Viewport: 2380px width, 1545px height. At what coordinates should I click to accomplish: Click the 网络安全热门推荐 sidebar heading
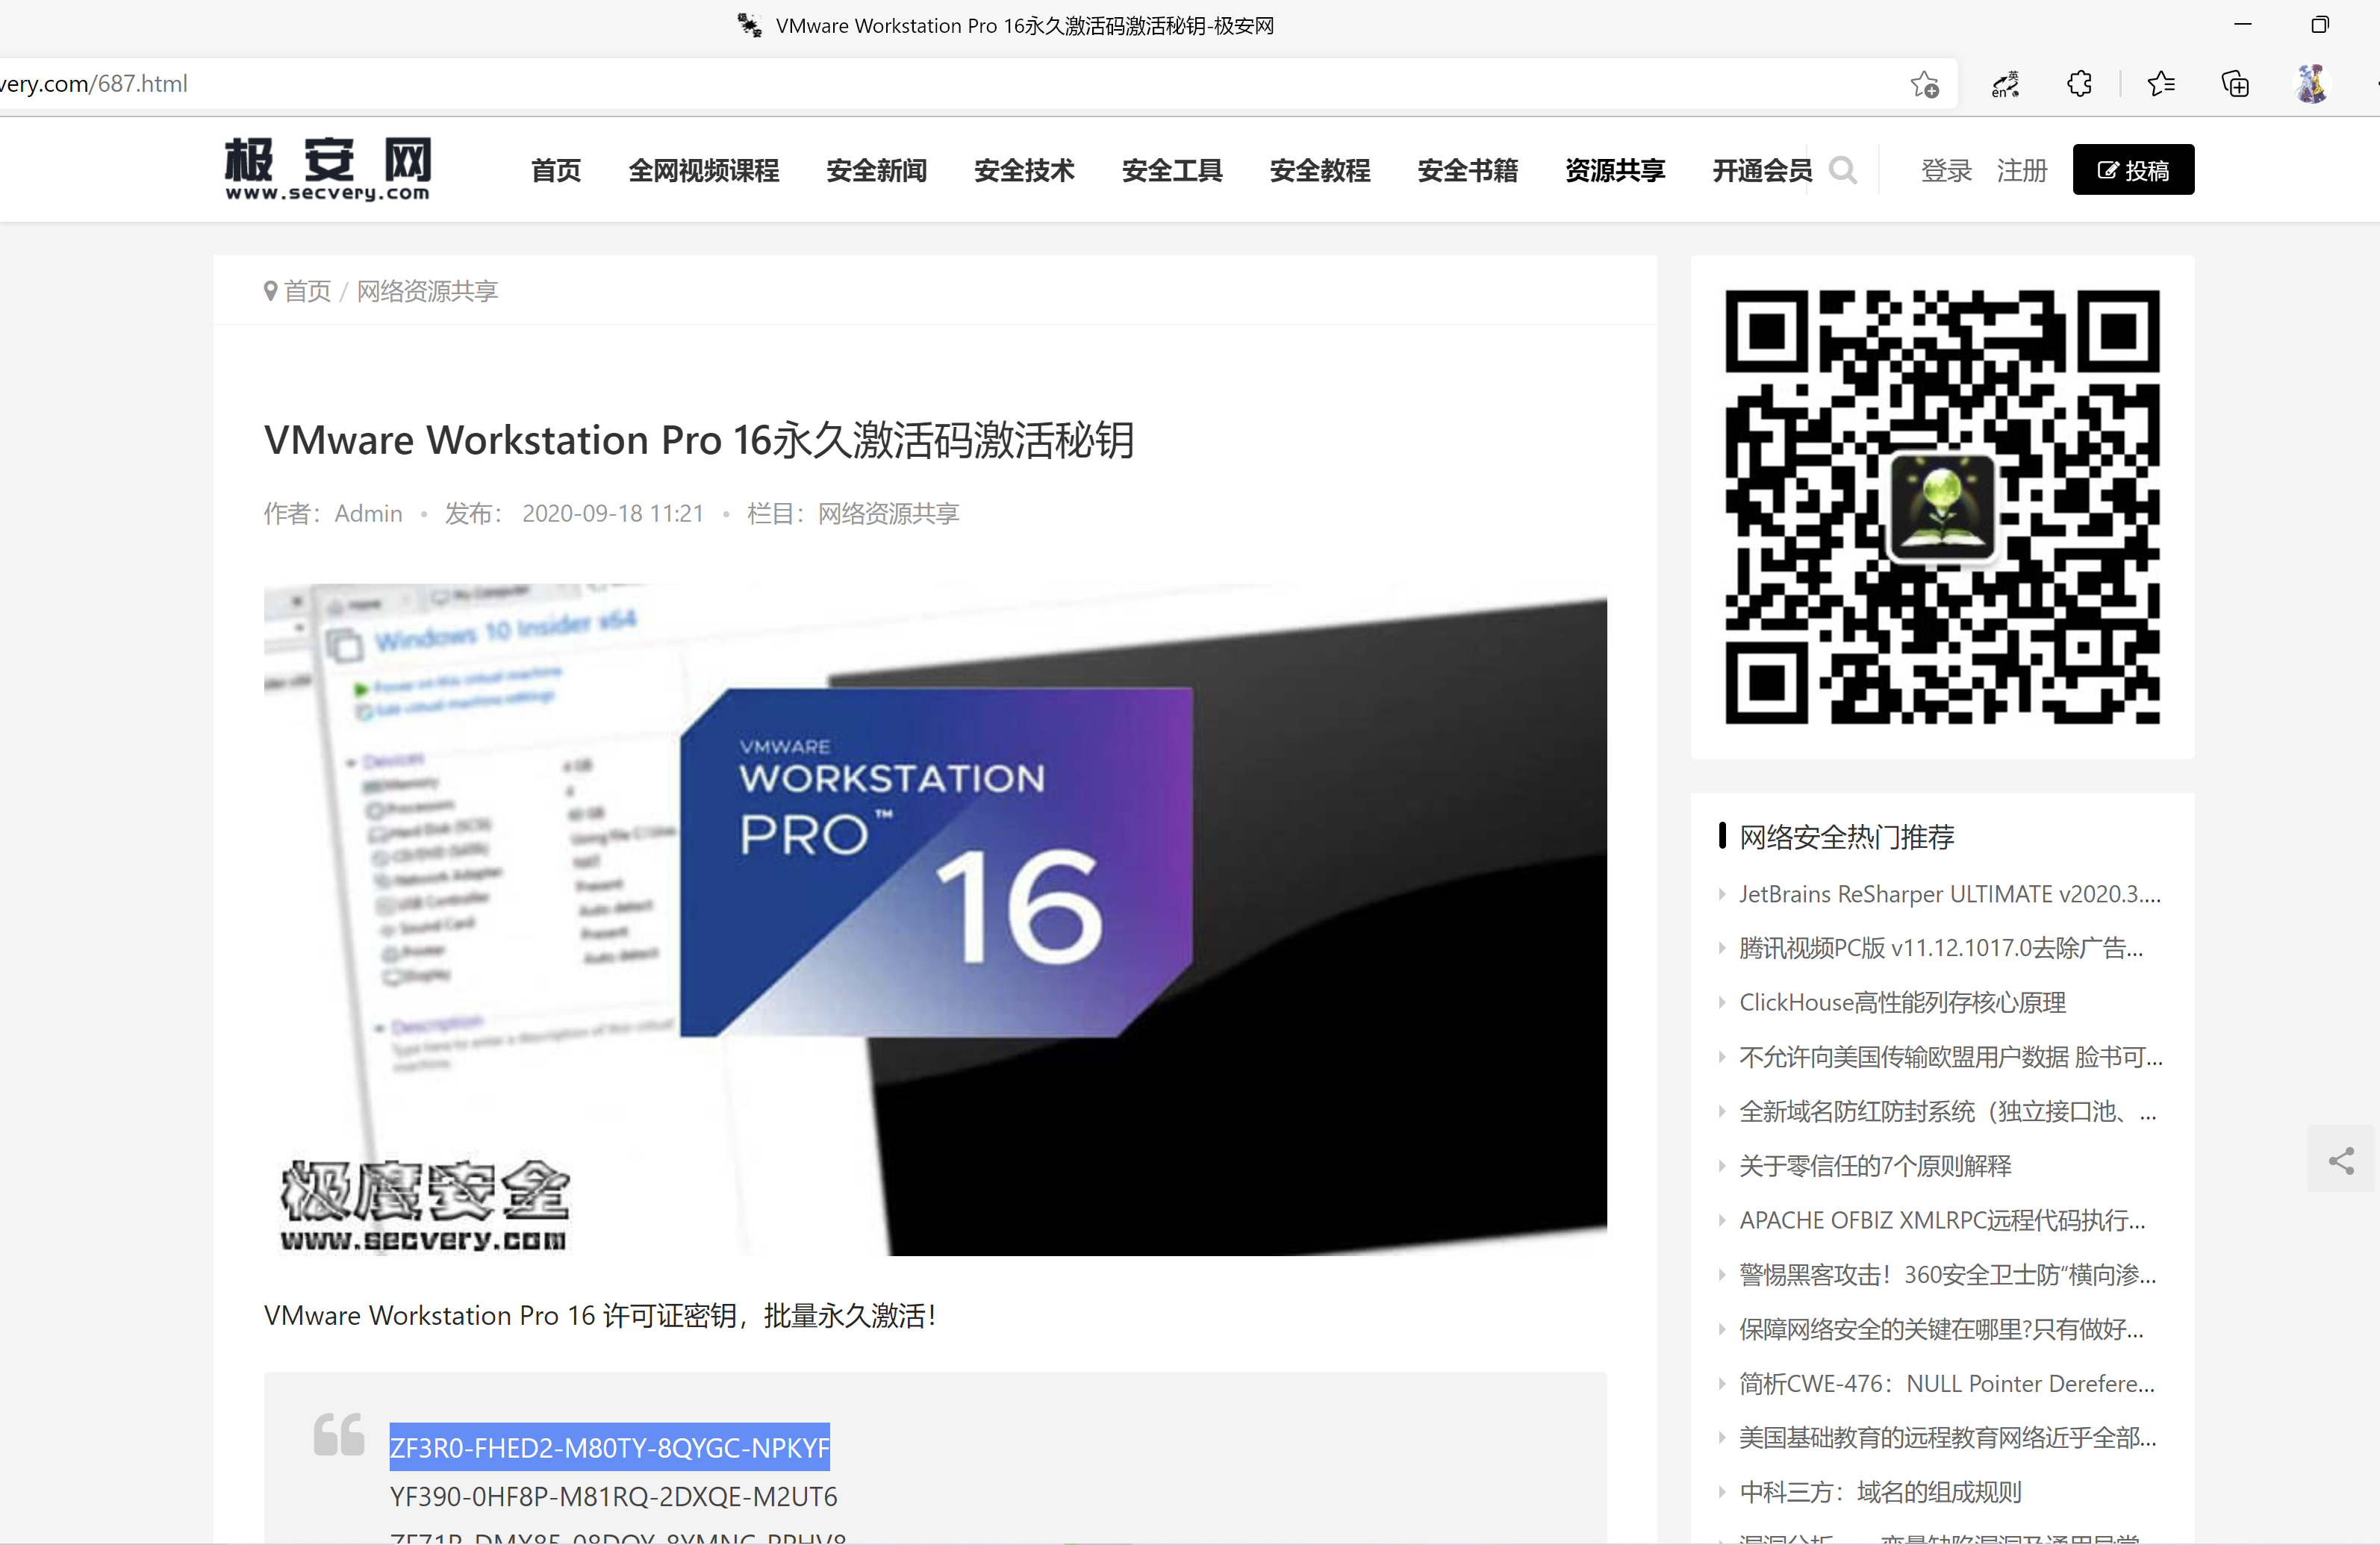point(1846,836)
